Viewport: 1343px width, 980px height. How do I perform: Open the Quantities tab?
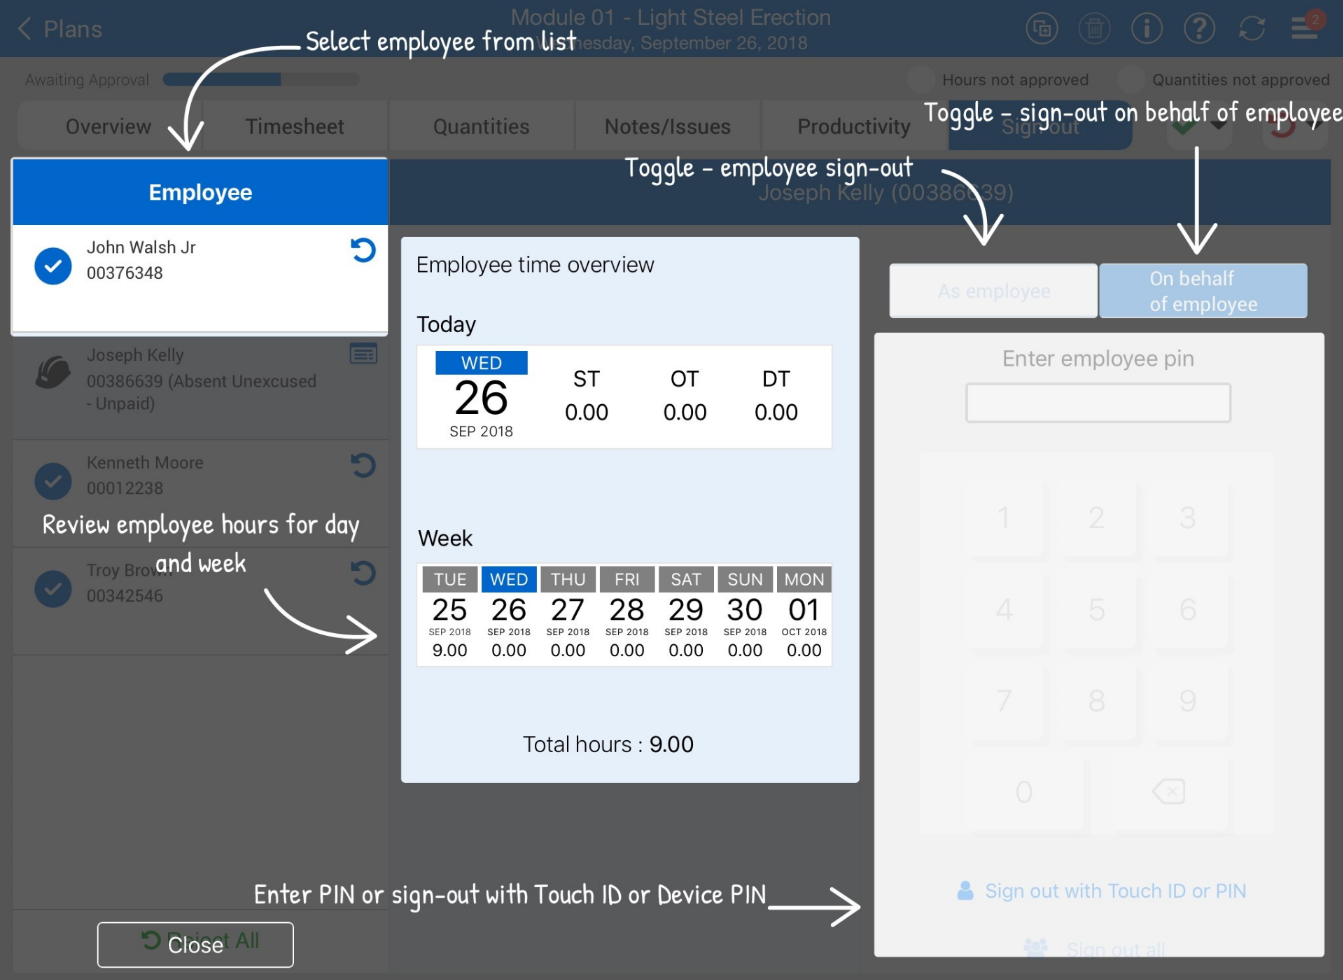[x=481, y=127]
